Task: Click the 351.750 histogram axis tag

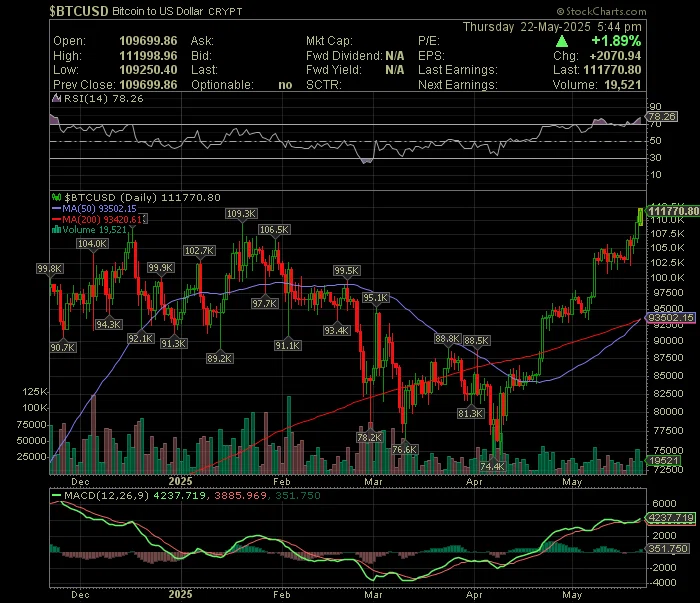Action: [x=668, y=549]
